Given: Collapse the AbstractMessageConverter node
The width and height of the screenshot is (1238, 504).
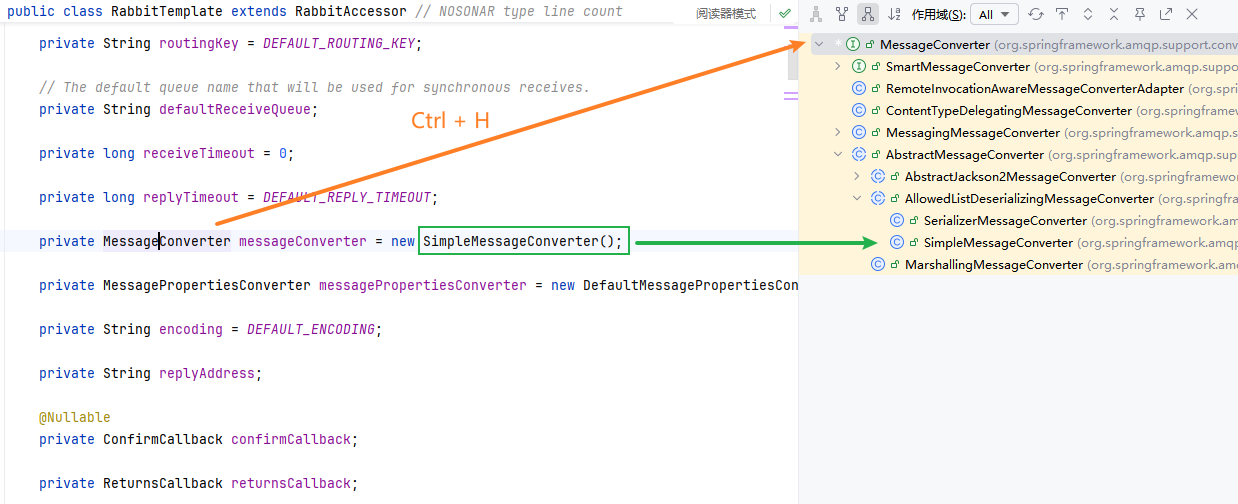Looking at the screenshot, I should point(838,154).
